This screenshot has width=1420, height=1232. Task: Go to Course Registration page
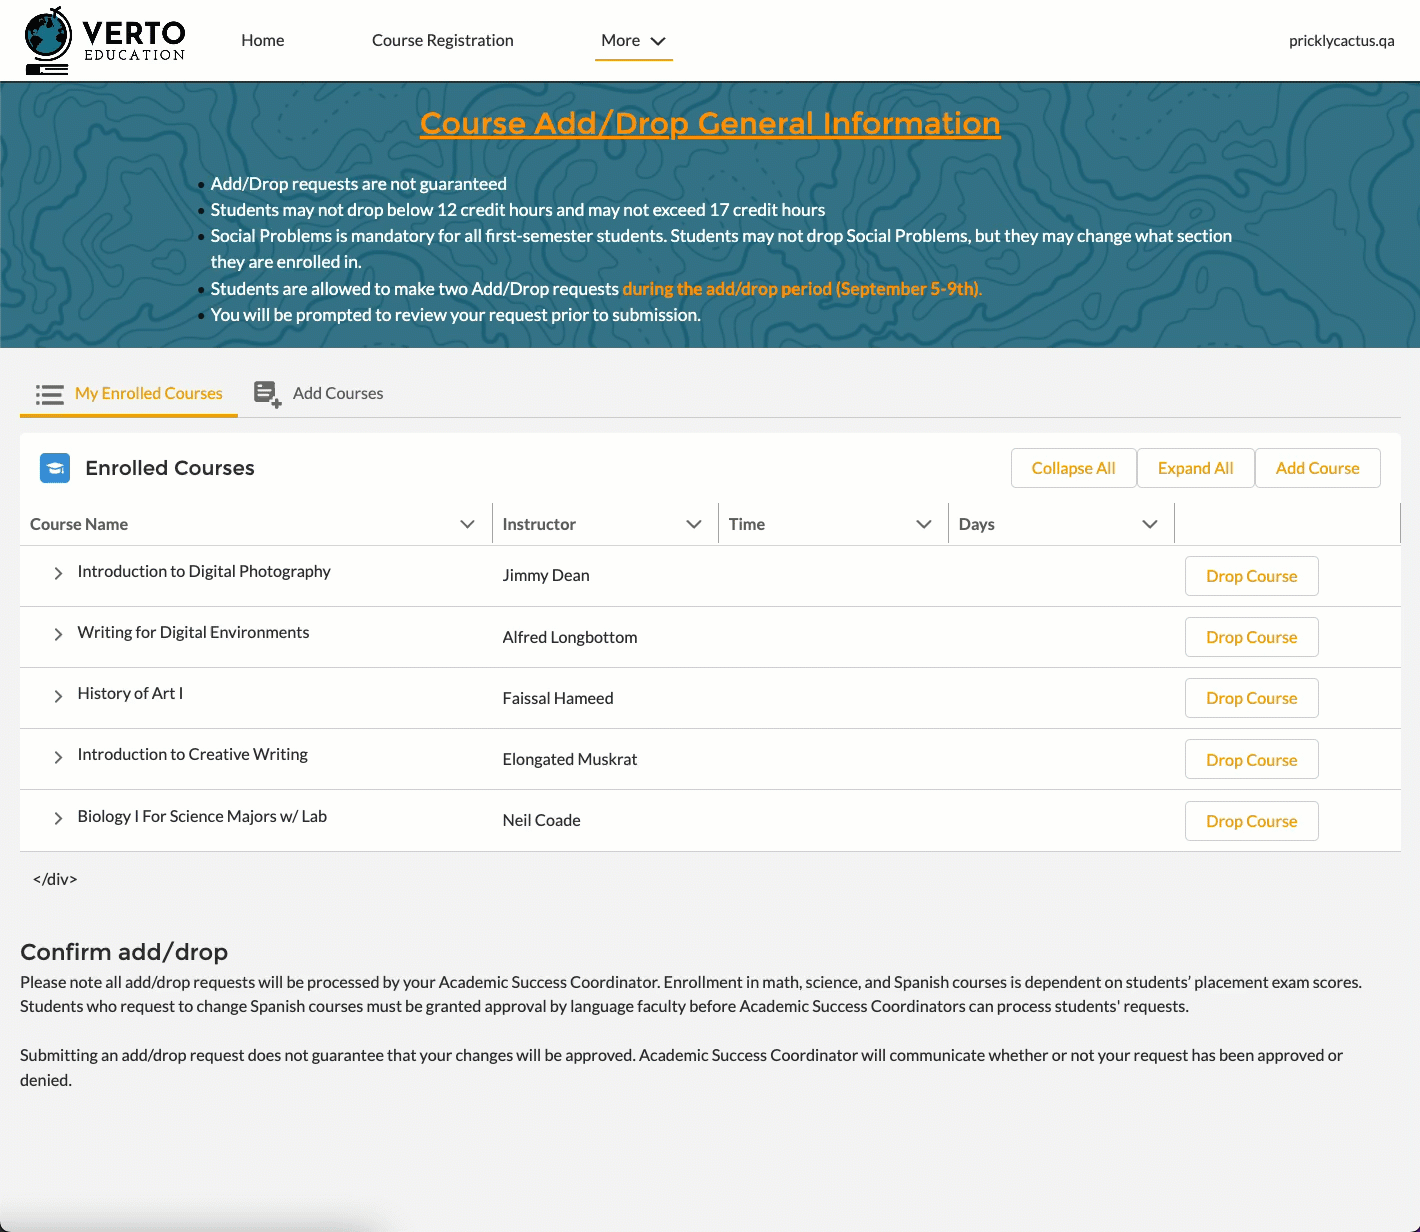443,41
